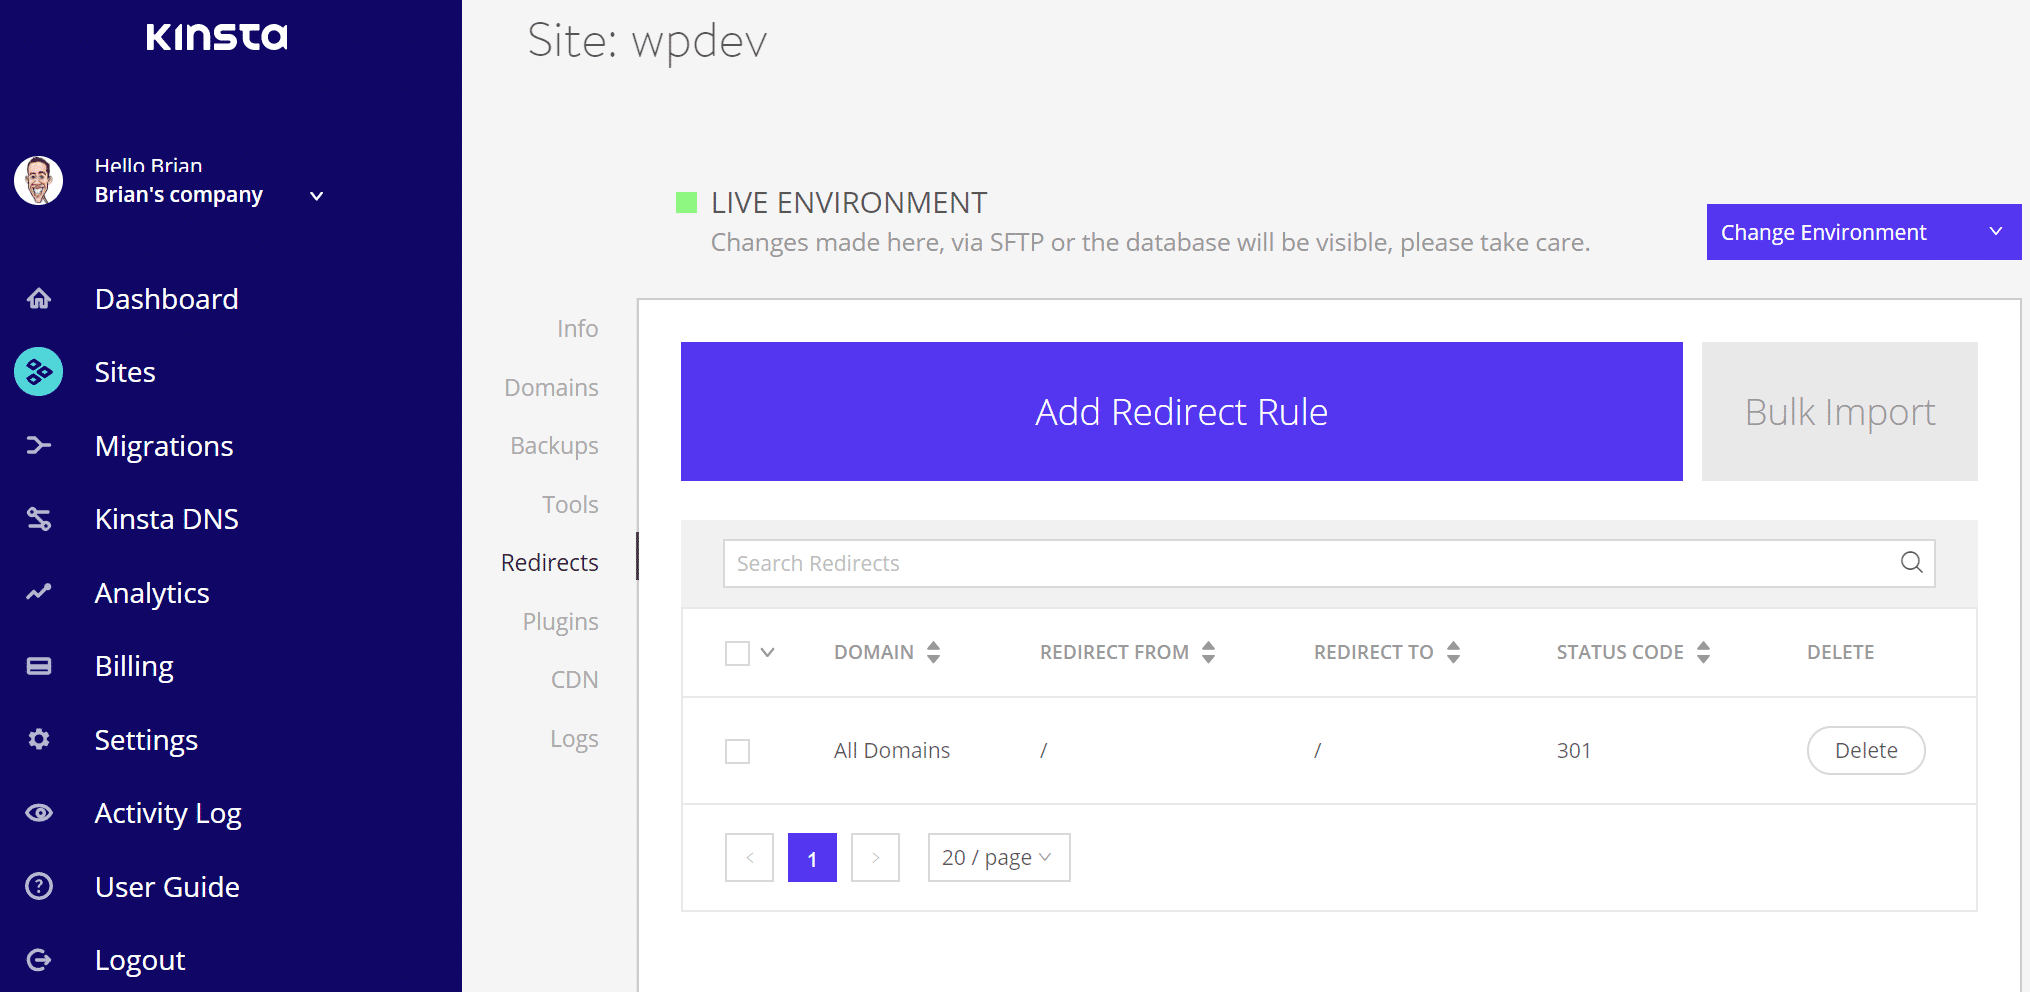Click the Logout icon
2030x992 pixels.
(x=39, y=960)
